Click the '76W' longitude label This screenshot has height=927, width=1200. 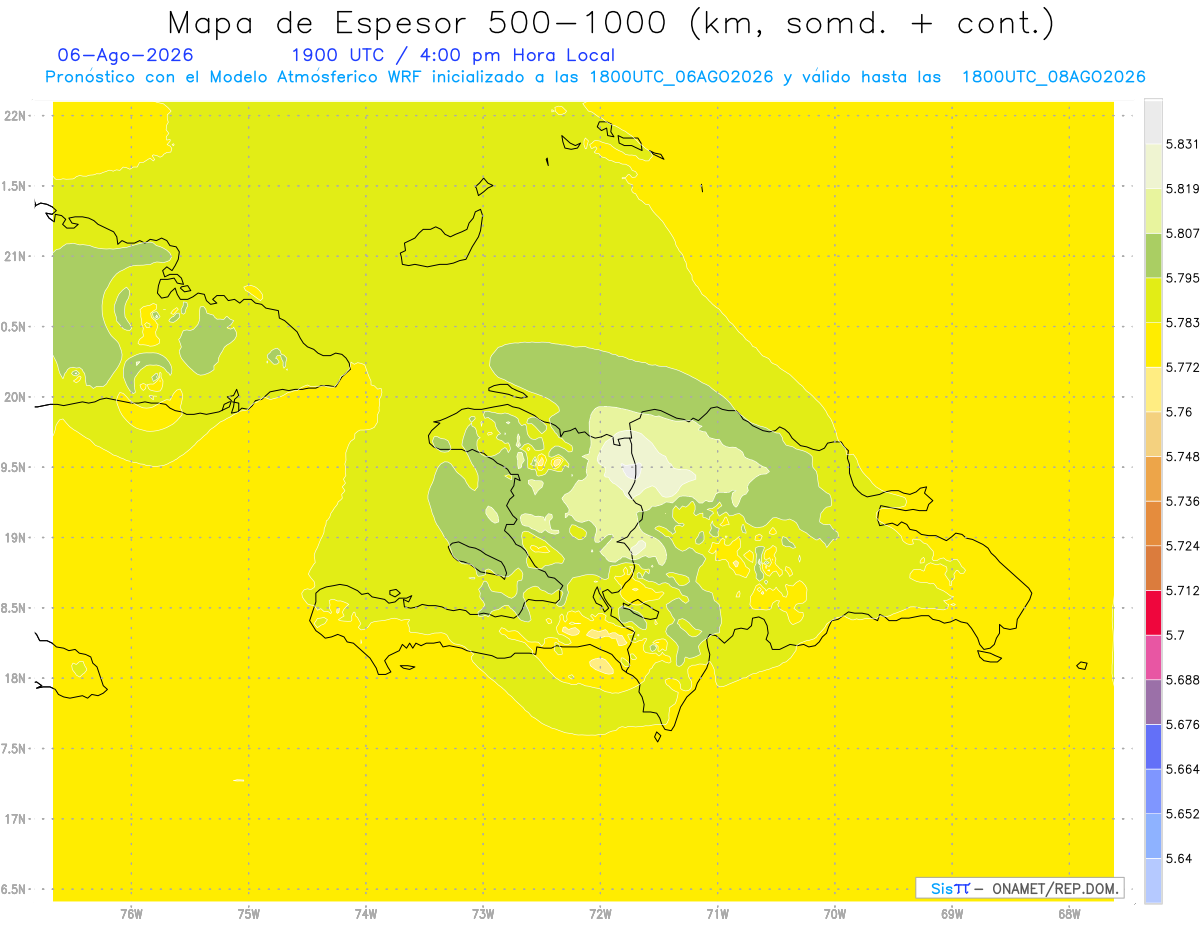(x=131, y=914)
